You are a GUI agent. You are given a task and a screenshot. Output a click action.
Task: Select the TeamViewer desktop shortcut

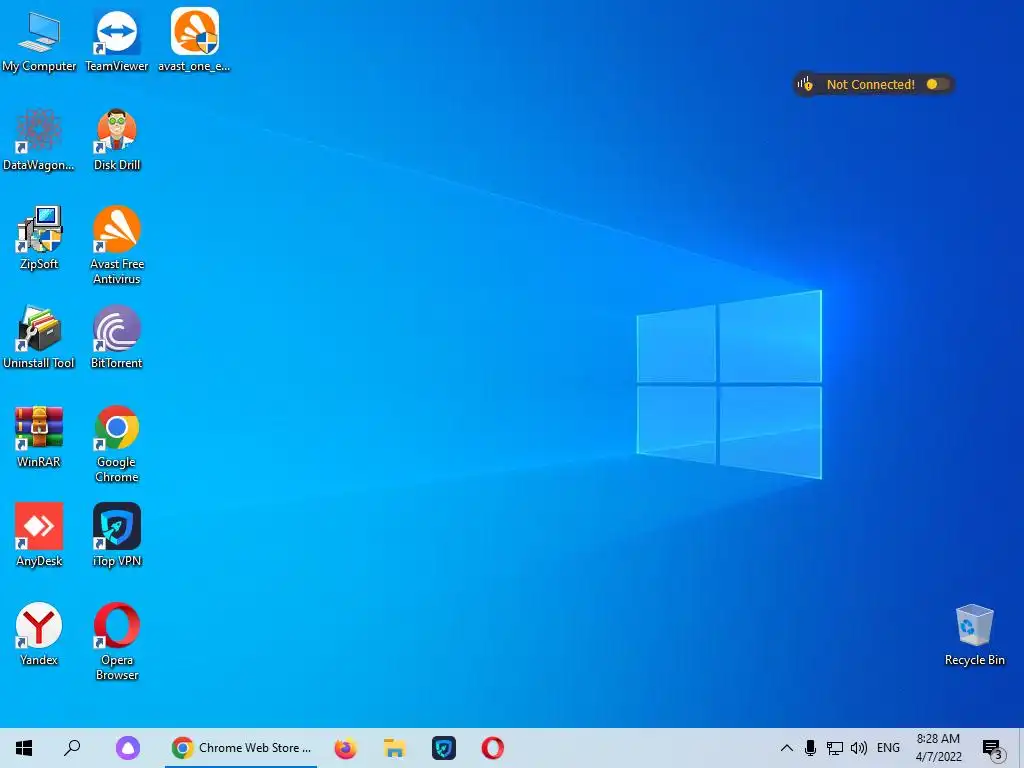(117, 40)
